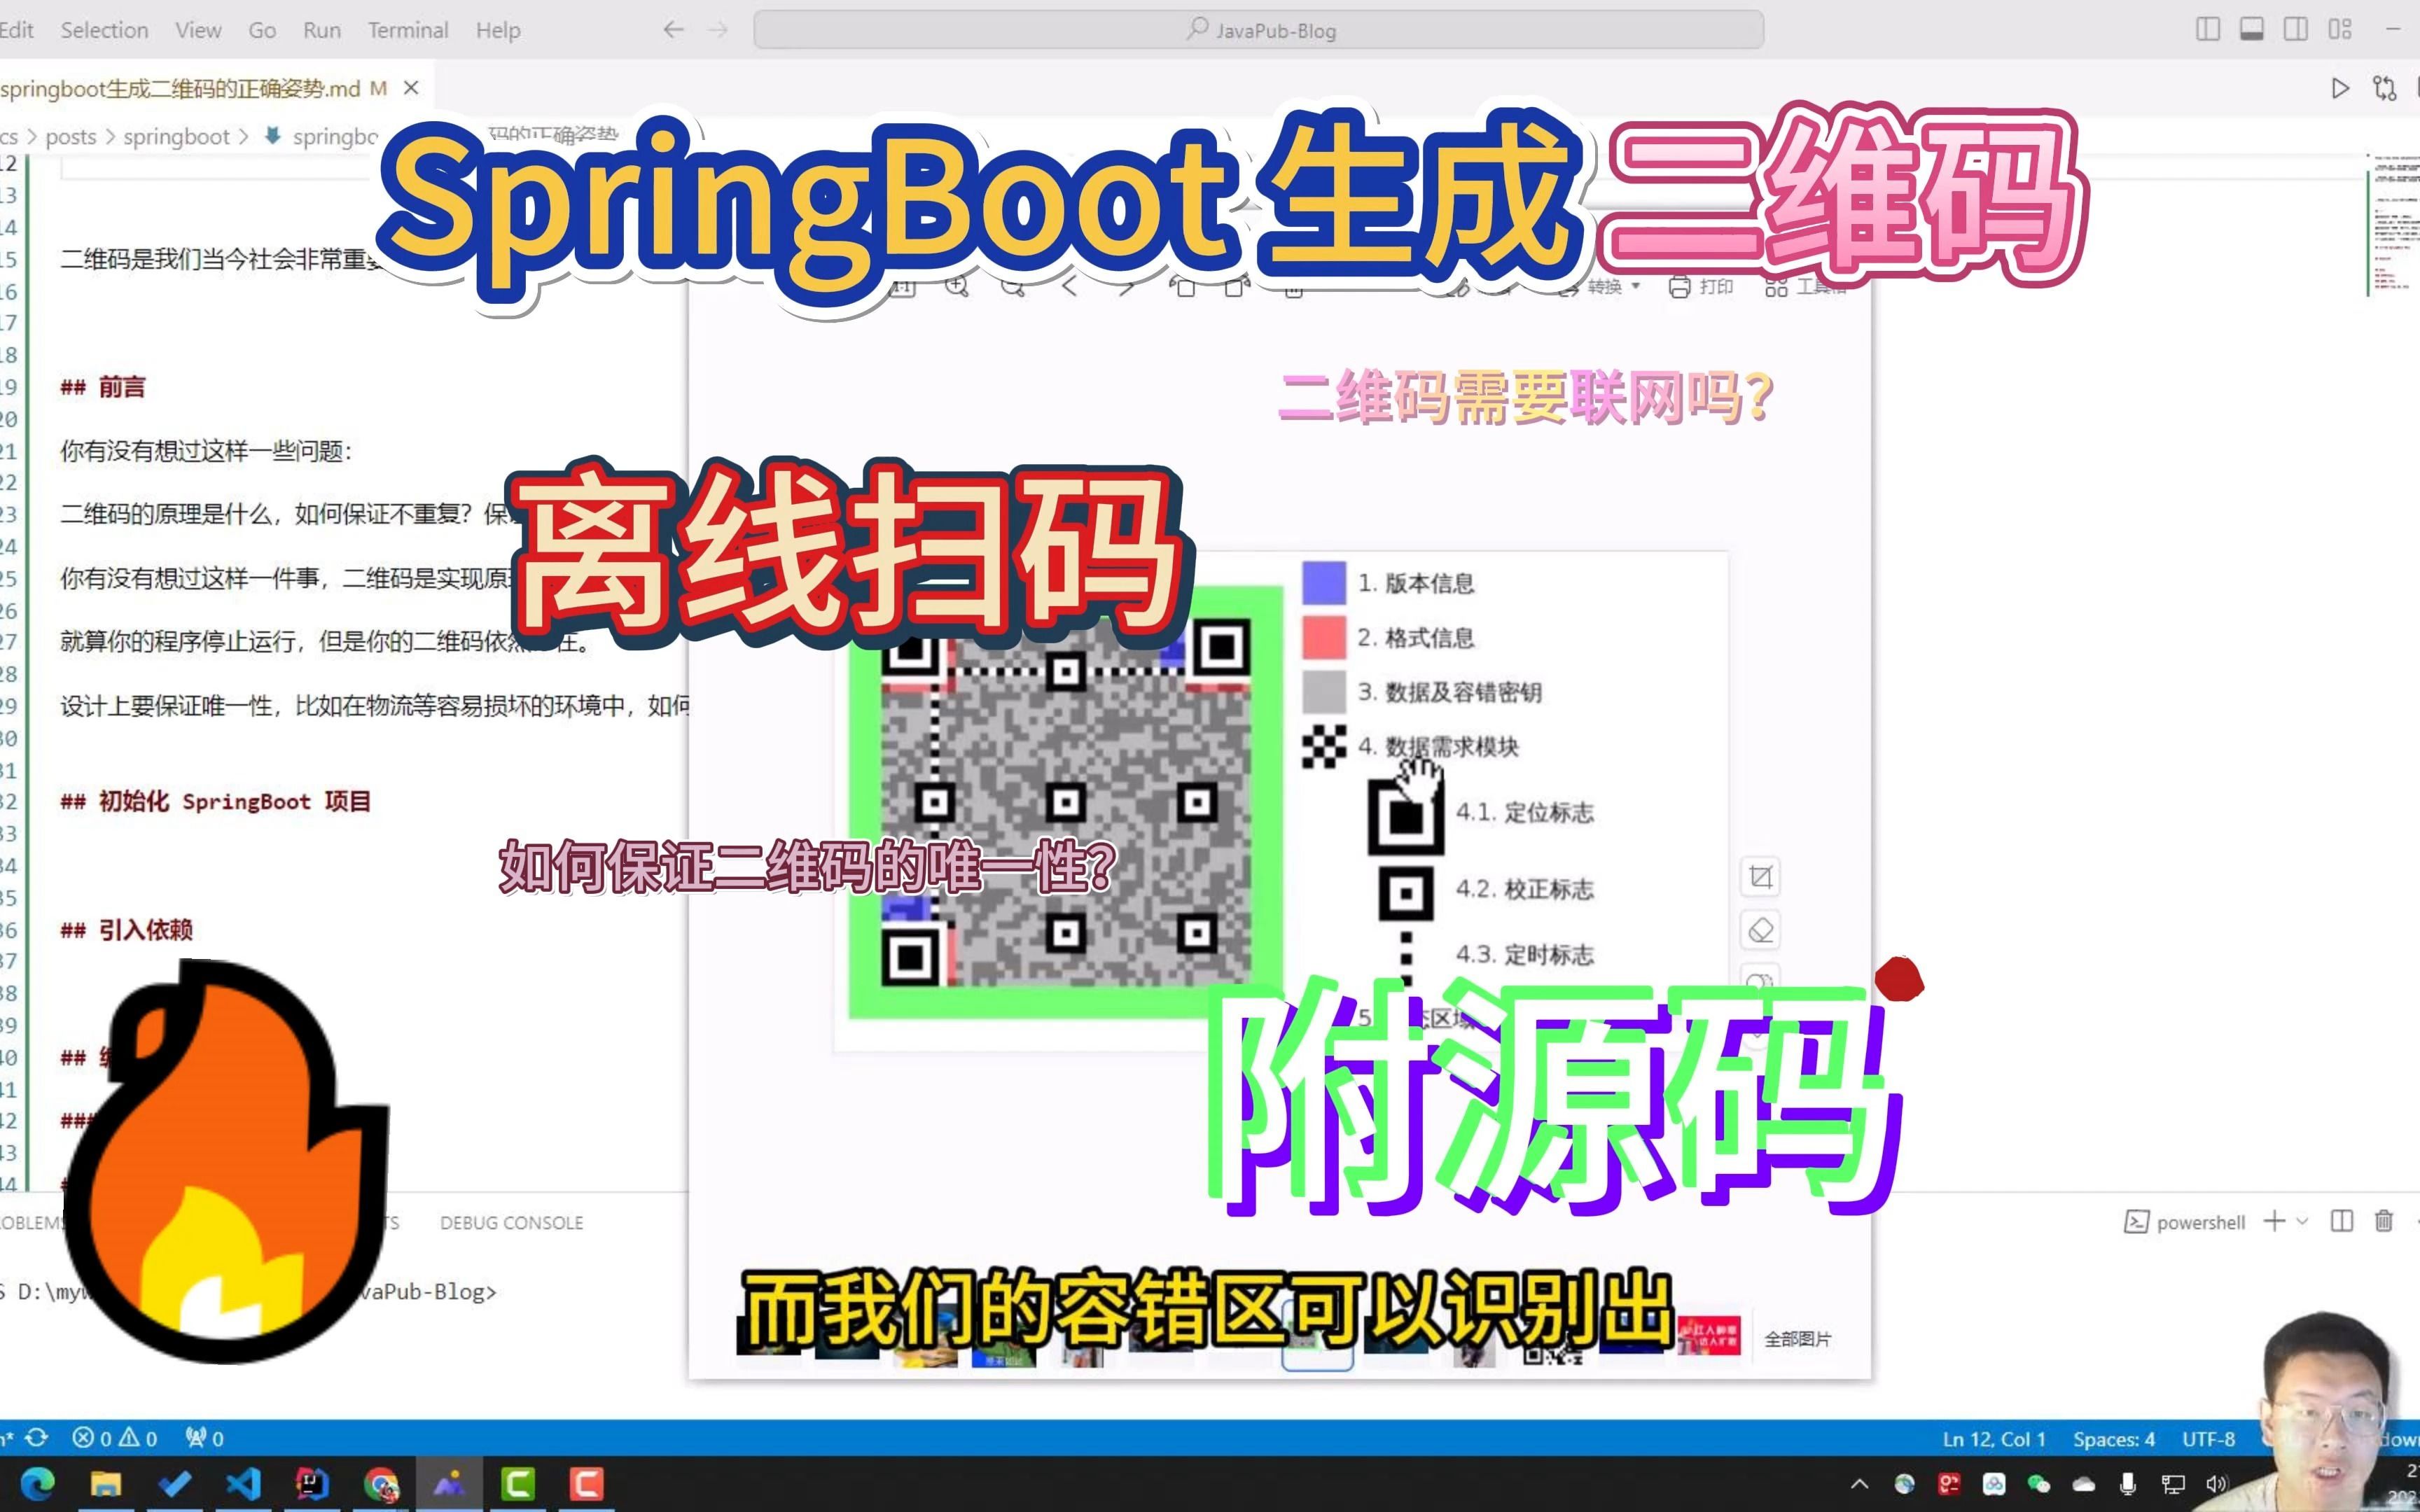The height and width of the screenshot is (1512, 2420).
Task: Select the eraser icon in image viewer
Action: pos(1760,930)
